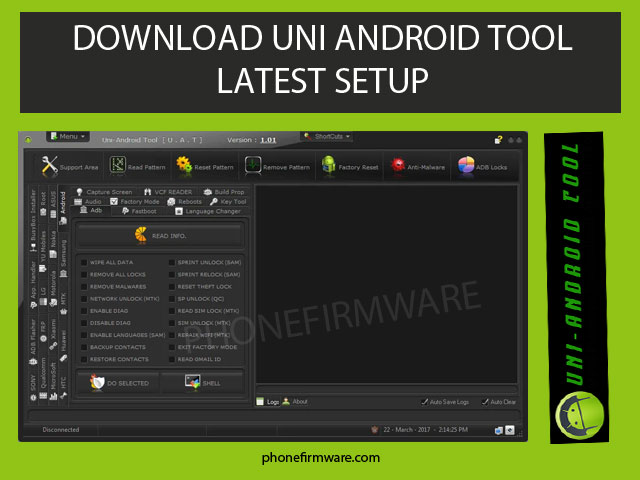This screenshot has height=480, width=640.
Task: Click the status bar clock emblem icon
Action: [374, 429]
